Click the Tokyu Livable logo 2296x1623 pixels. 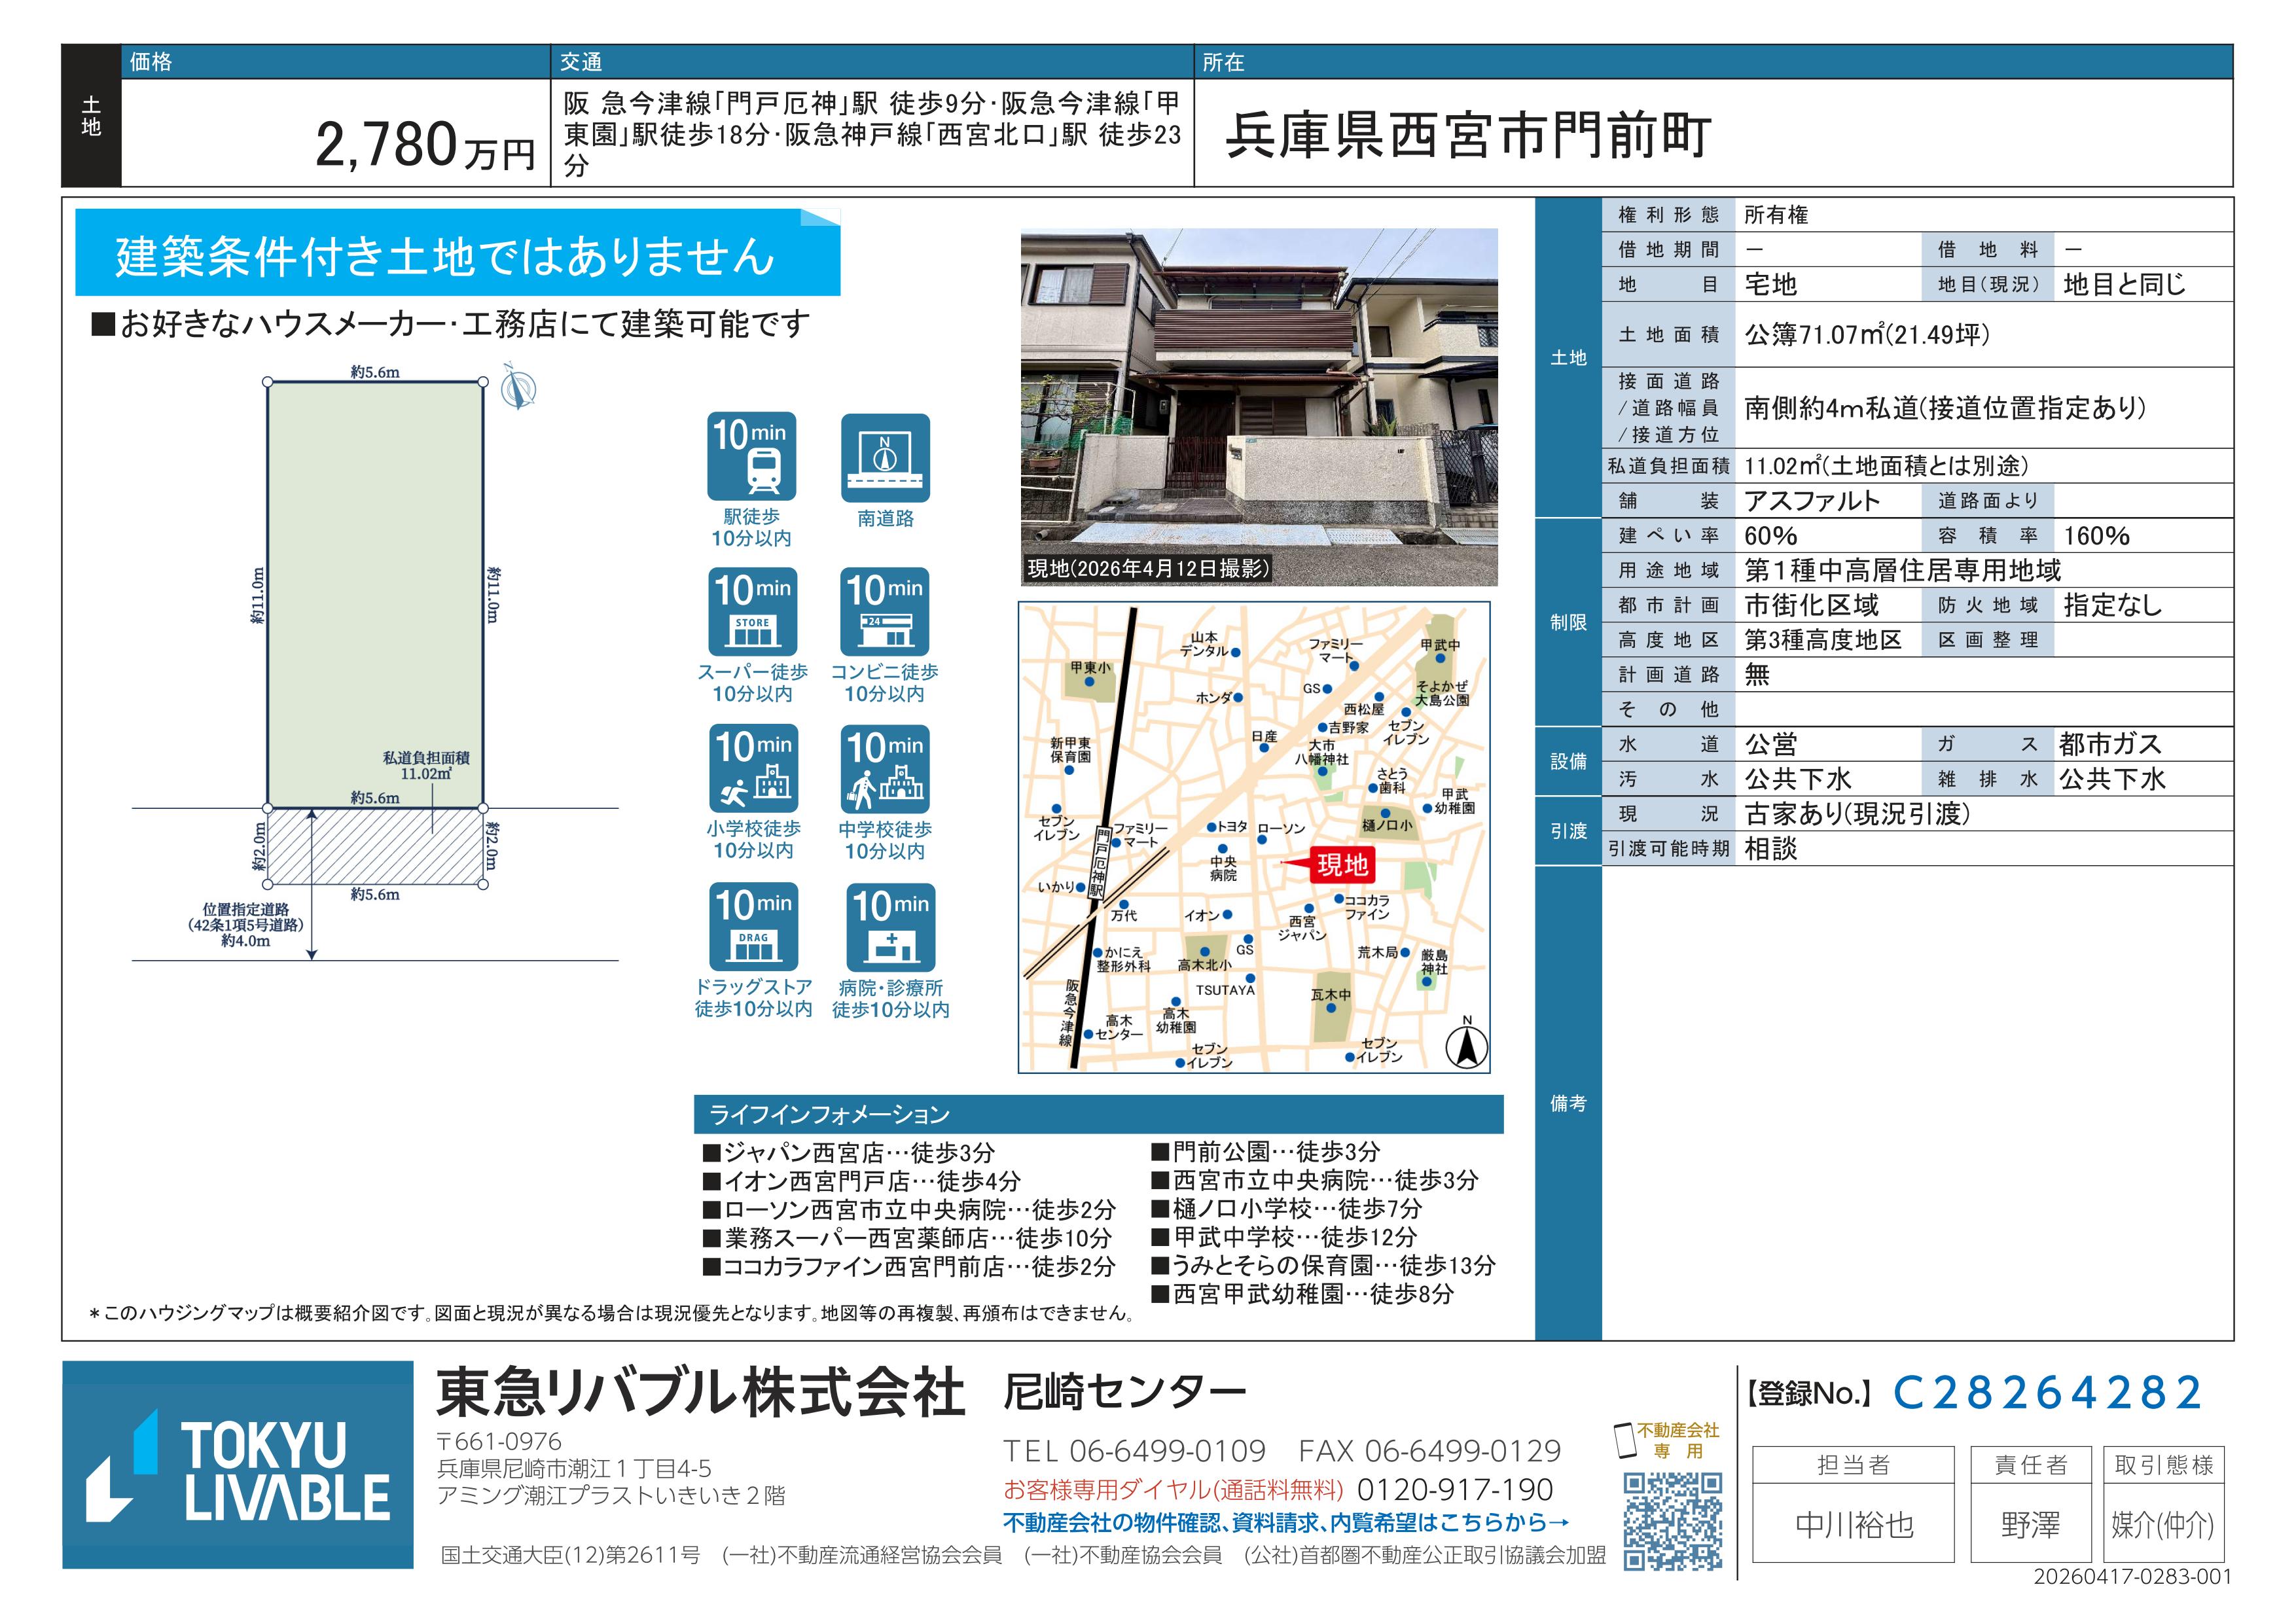click(238, 1465)
